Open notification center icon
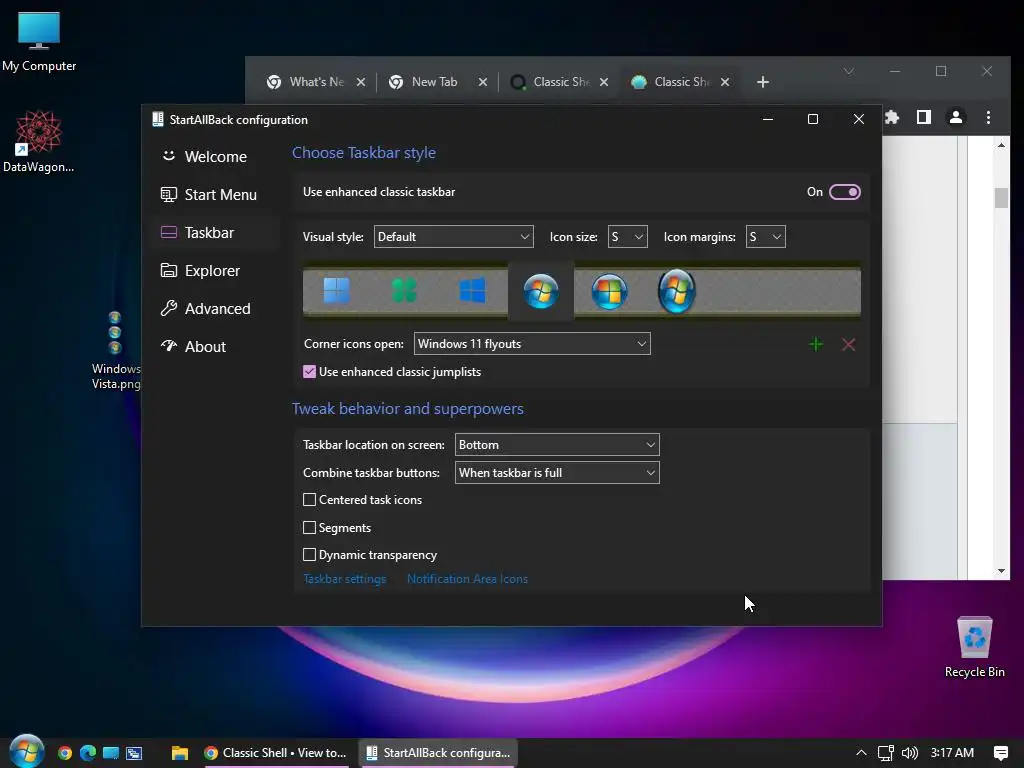The height and width of the screenshot is (768, 1024). click(1000, 753)
